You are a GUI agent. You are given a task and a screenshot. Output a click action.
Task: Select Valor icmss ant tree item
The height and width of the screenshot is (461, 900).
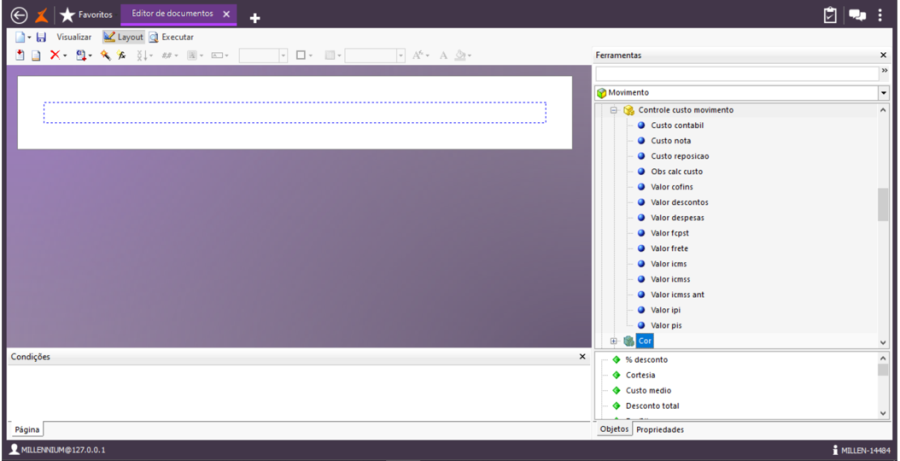tap(677, 295)
